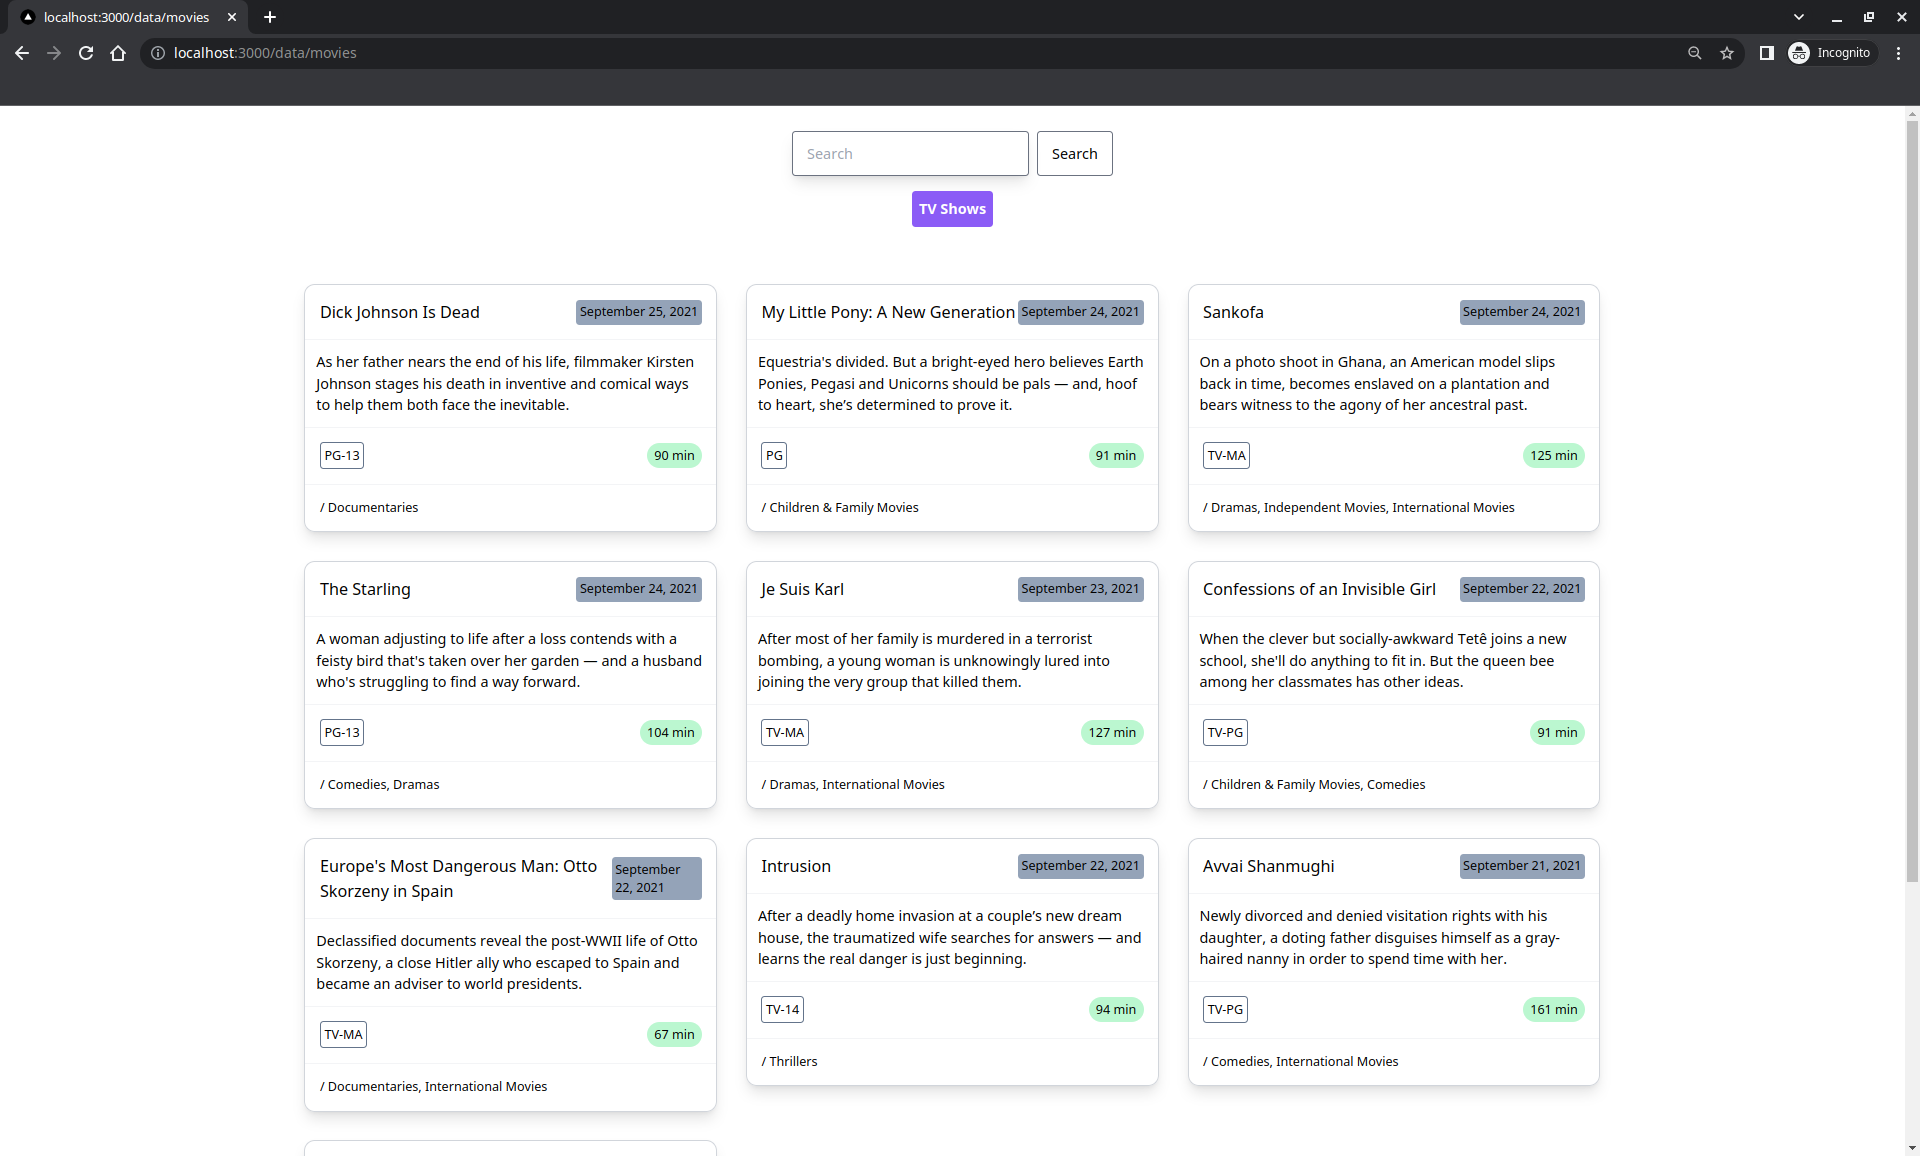Reload the current page

click(x=86, y=53)
